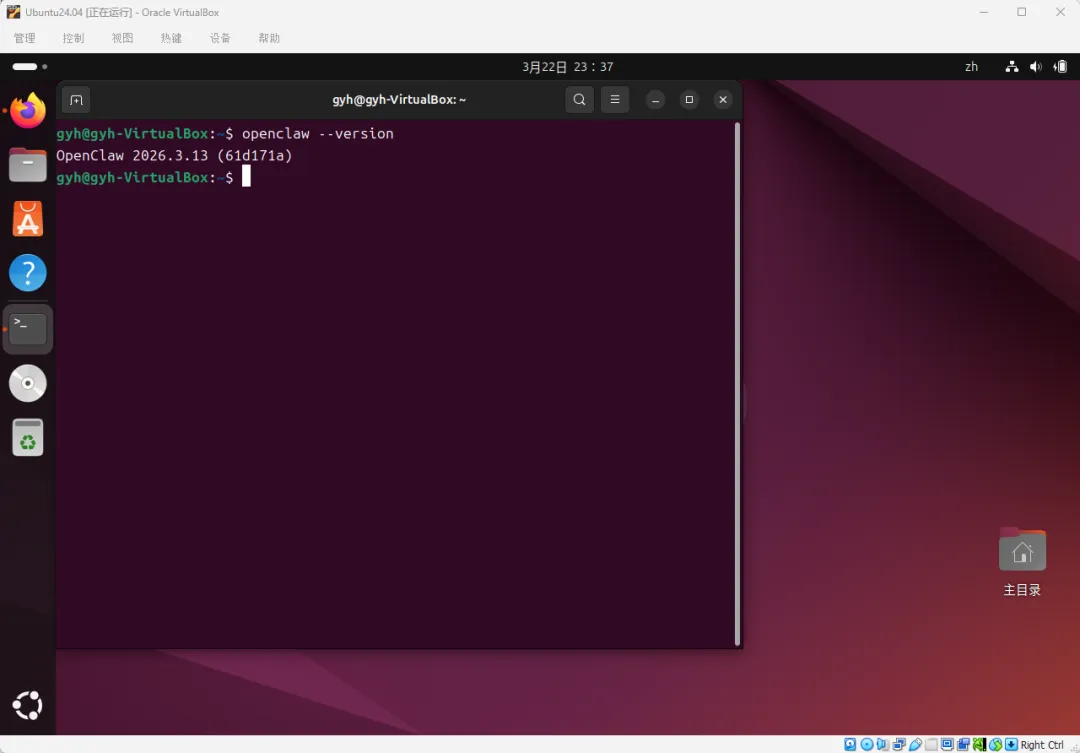The height and width of the screenshot is (753, 1080).
Task: Launch Ubuntu App Center from the dock
Action: tap(28, 219)
